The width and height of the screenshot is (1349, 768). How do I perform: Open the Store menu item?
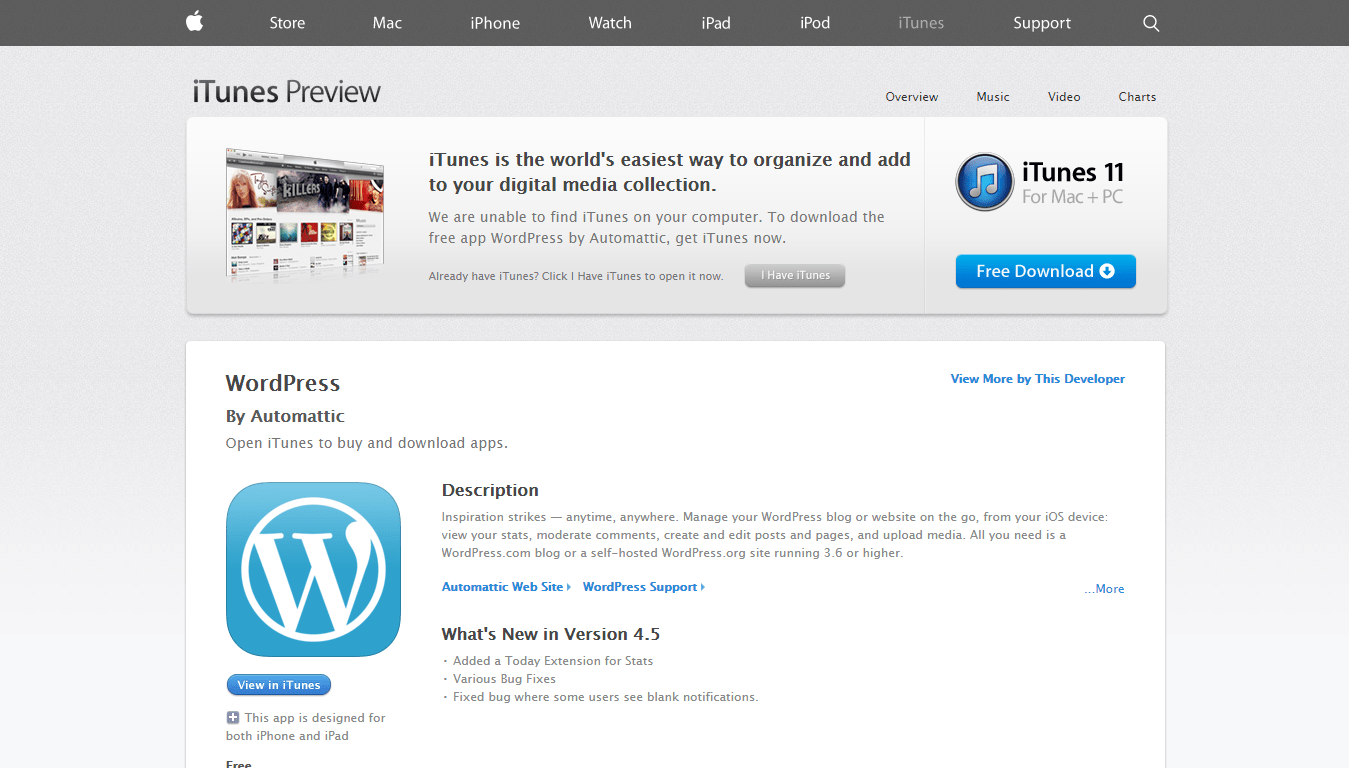pos(287,23)
